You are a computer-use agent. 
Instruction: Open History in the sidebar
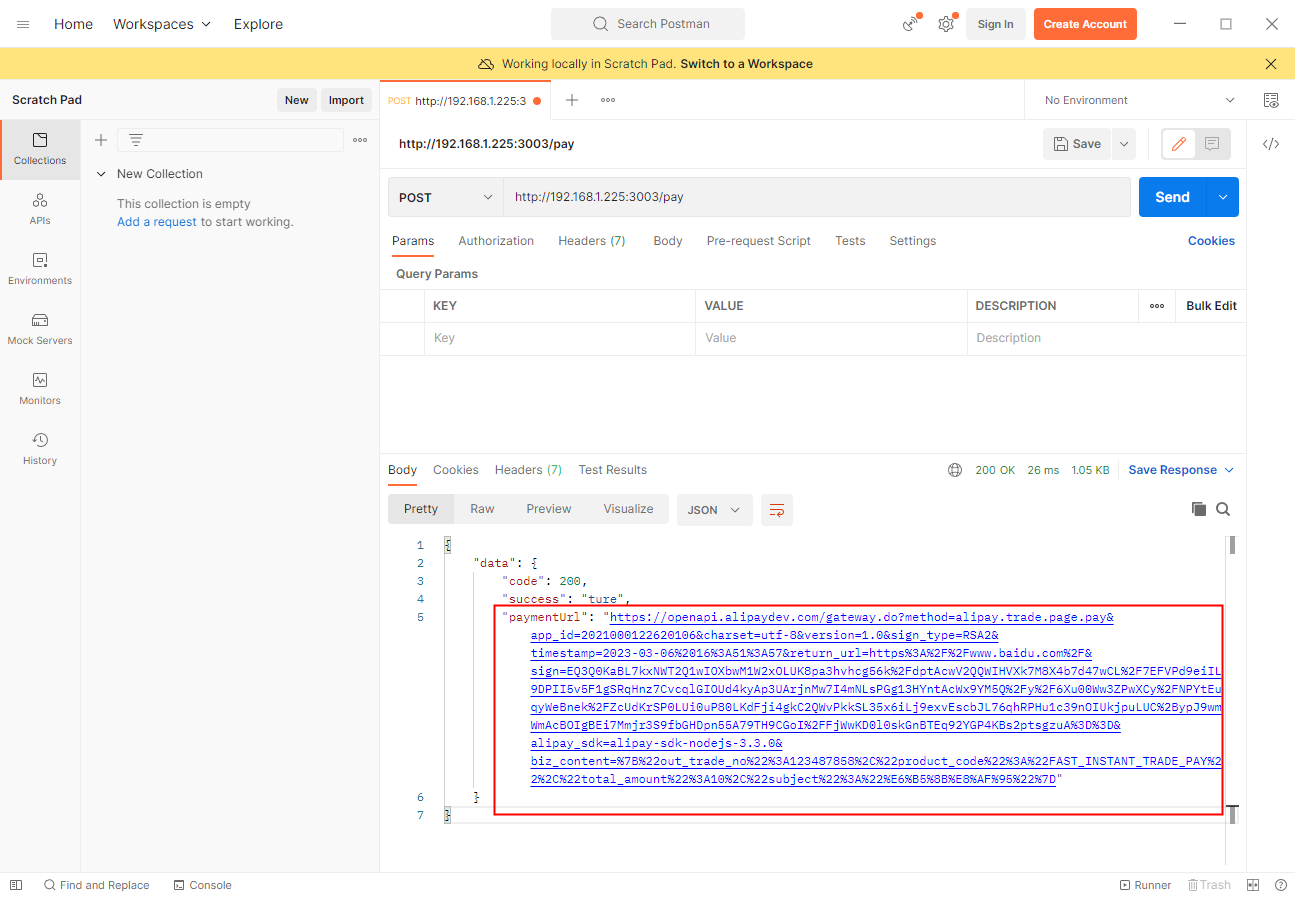pyautogui.click(x=40, y=449)
